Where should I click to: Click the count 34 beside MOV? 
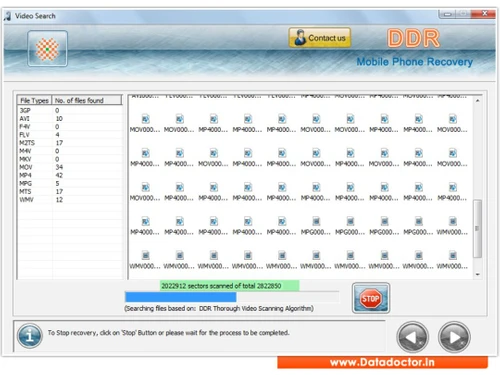tap(59, 167)
